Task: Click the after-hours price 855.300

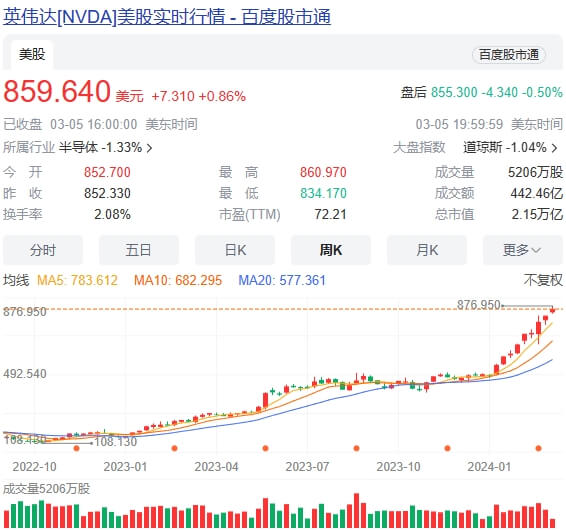Action: click(x=454, y=92)
